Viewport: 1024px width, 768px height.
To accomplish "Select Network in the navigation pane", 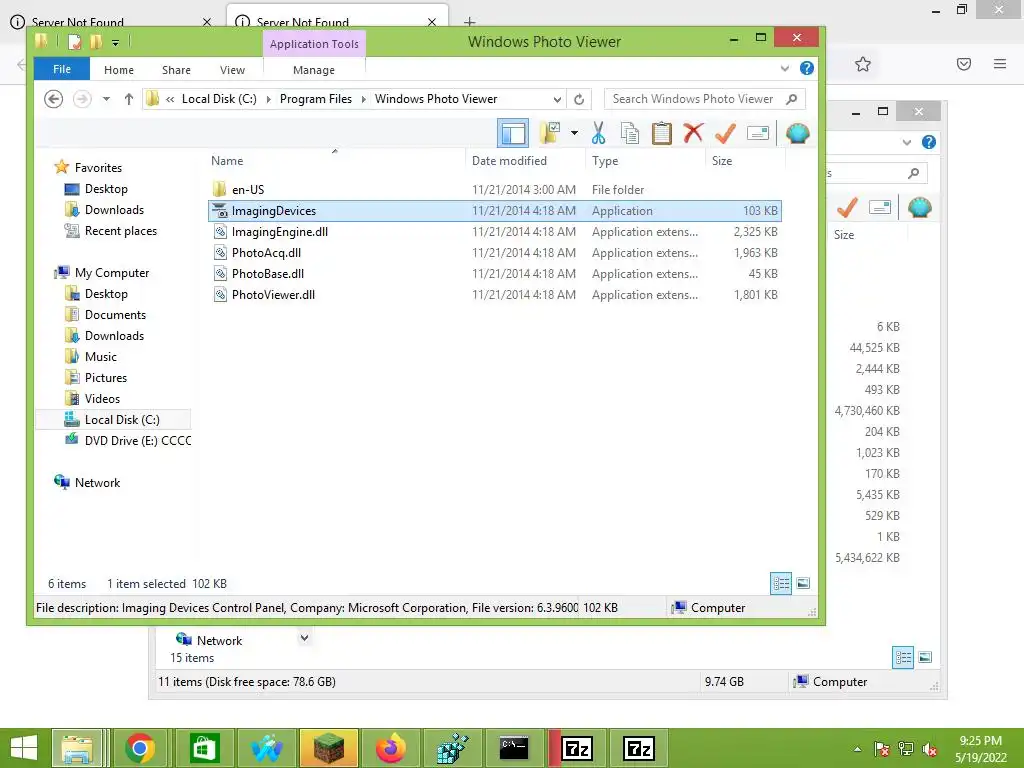I will click(97, 483).
